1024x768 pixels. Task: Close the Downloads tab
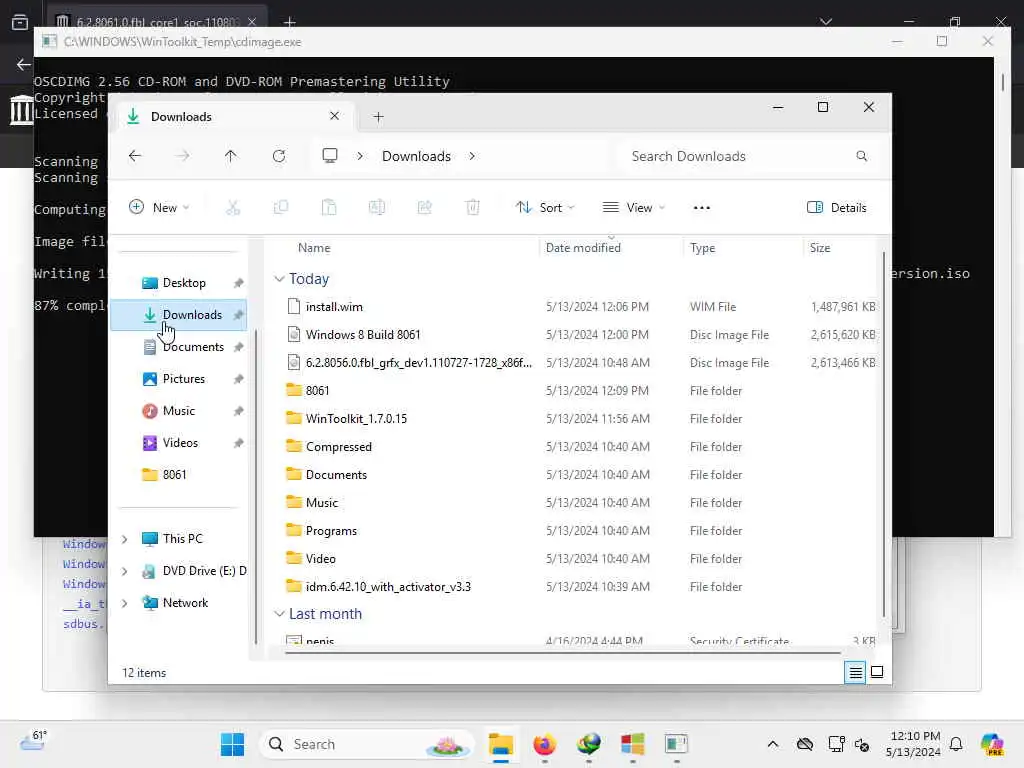tap(334, 116)
